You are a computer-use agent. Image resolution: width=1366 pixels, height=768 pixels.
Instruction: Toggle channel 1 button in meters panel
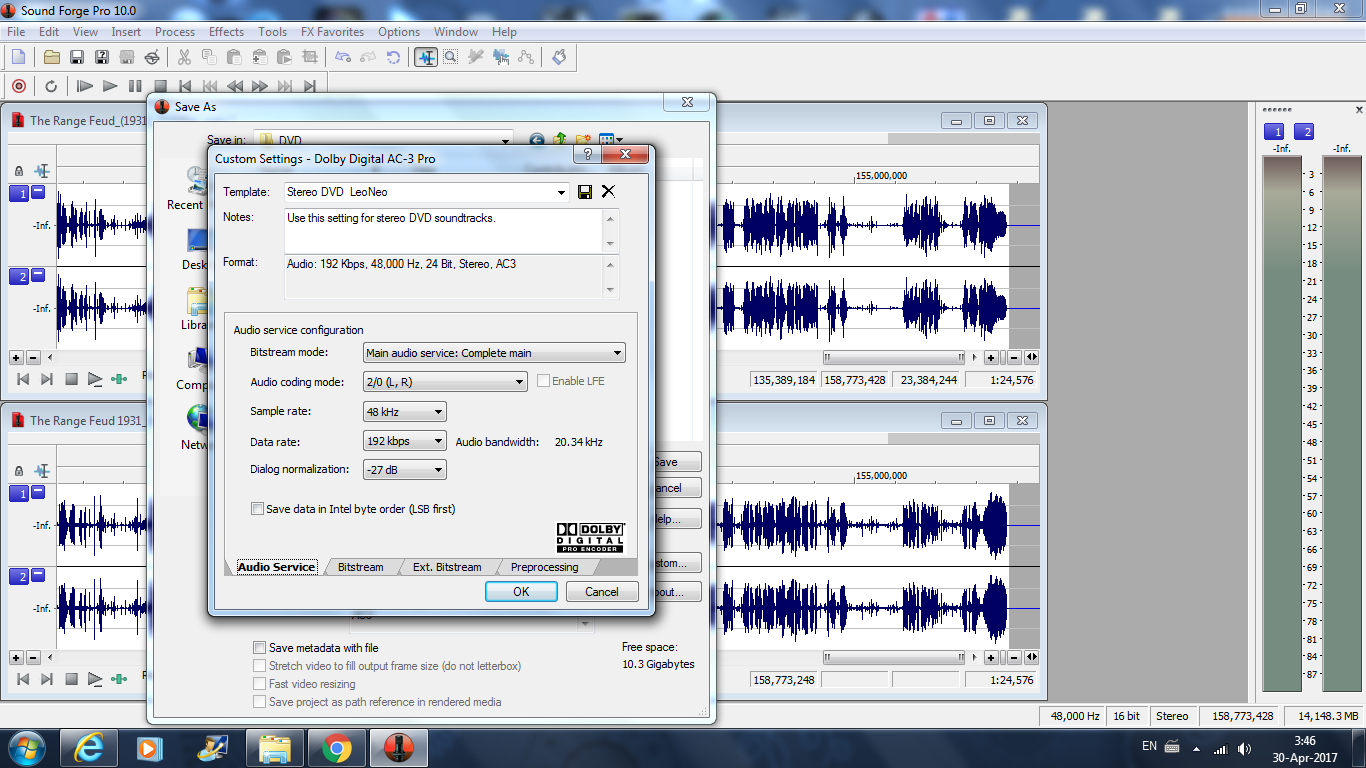pyautogui.click(x=1274, y=132)
